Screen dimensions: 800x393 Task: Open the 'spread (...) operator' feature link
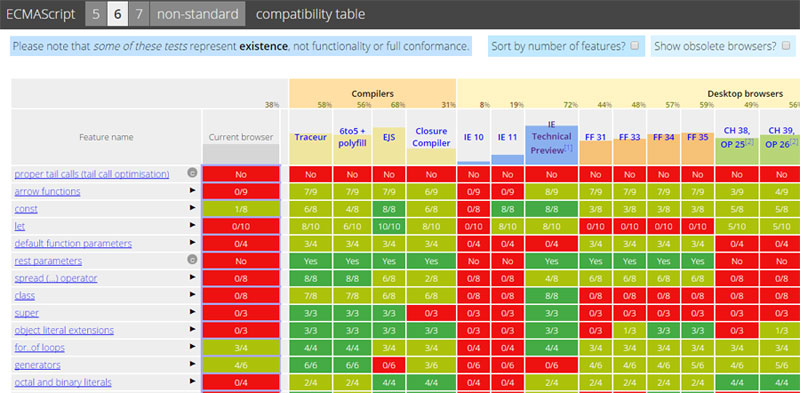tap(56, 278)
